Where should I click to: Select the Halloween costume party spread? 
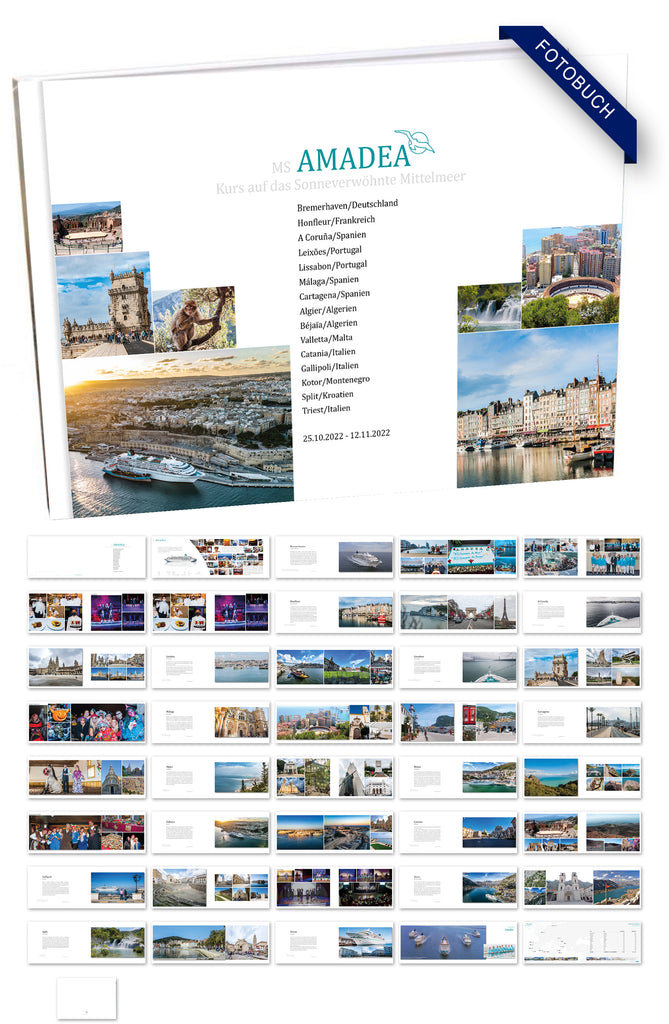point(87,722)
